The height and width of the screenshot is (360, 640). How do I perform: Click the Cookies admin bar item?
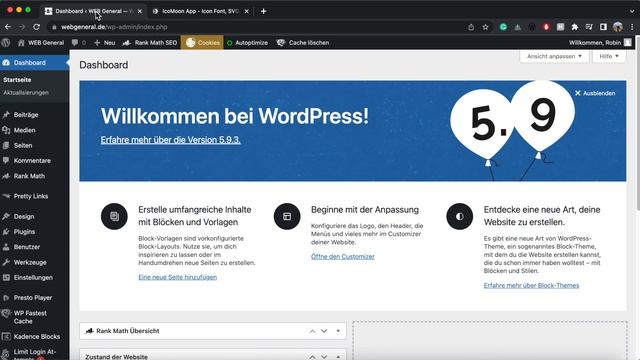coord(202,42)
